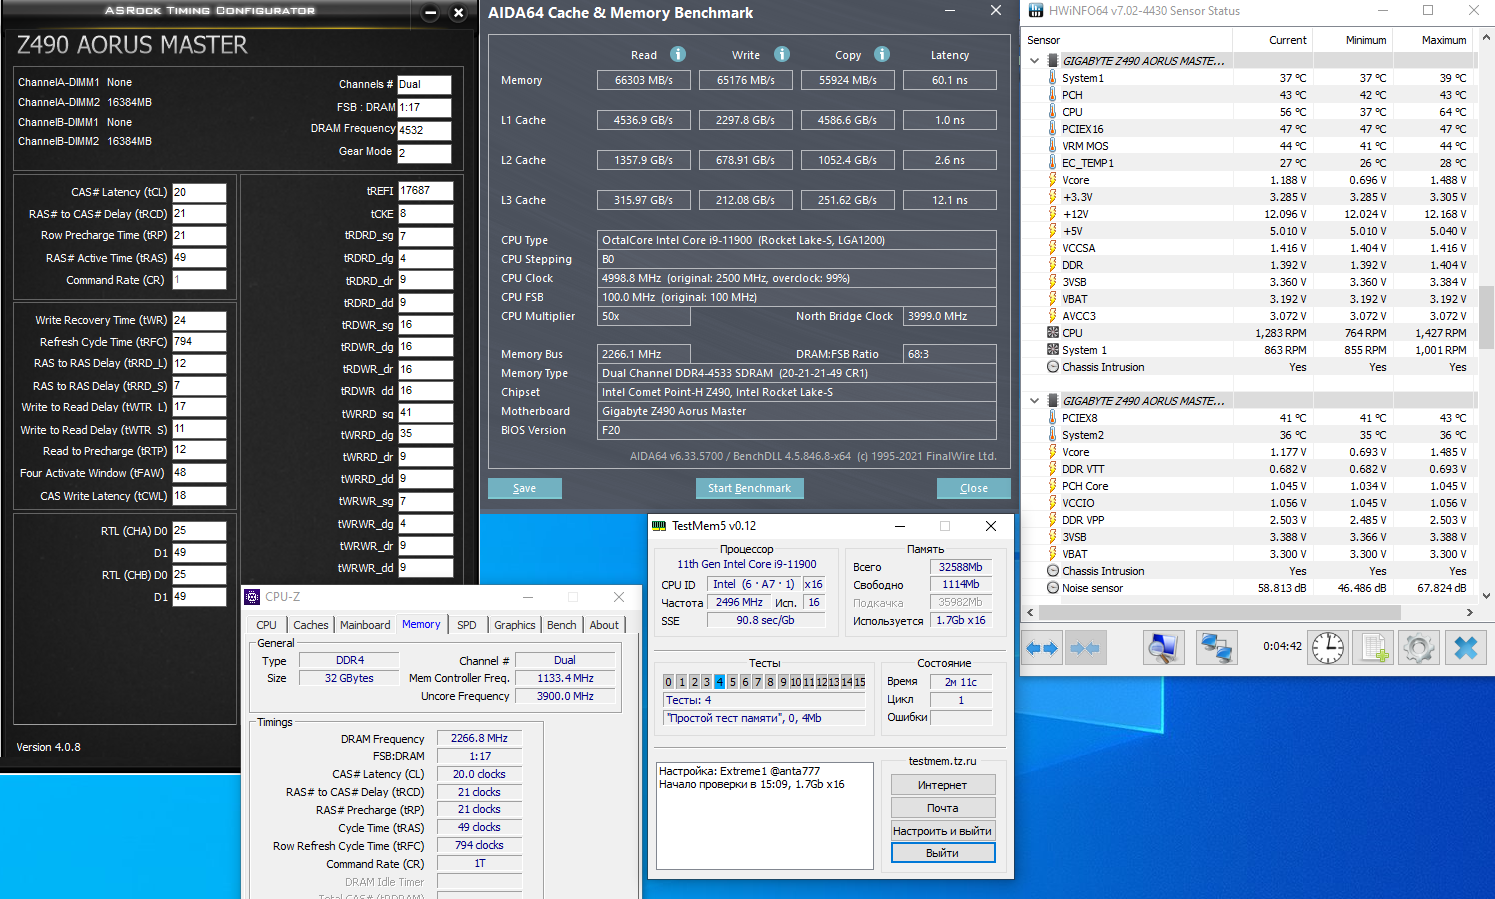The image size is (1495, 899).
Task: Click Почта button in TestMem5
Action: click(x=943, y=808)
